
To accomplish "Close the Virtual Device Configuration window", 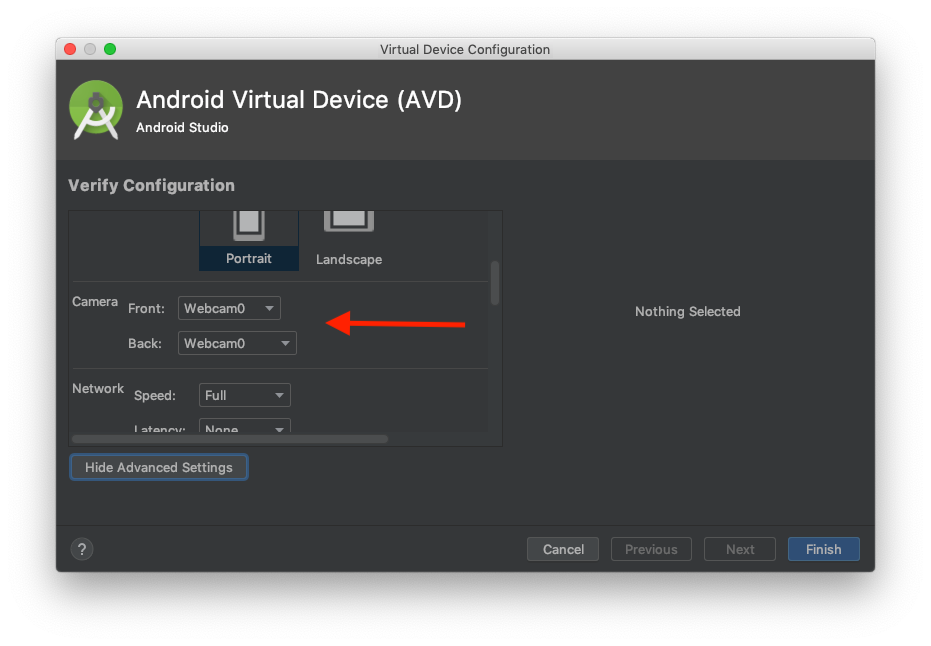I will click(70, 49).
